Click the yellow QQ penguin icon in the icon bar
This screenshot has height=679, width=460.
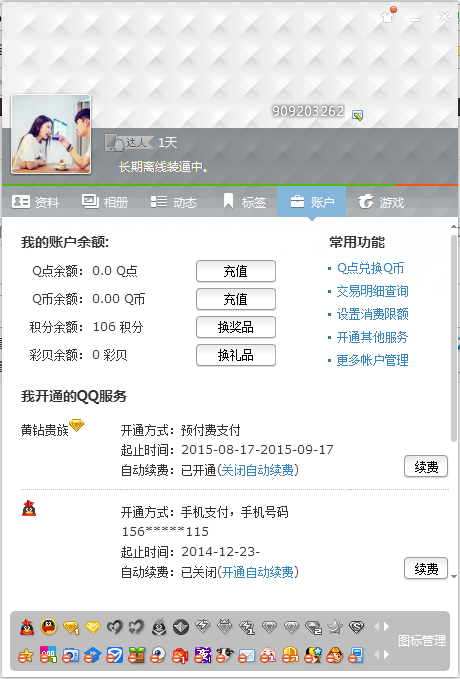[49, 627]
